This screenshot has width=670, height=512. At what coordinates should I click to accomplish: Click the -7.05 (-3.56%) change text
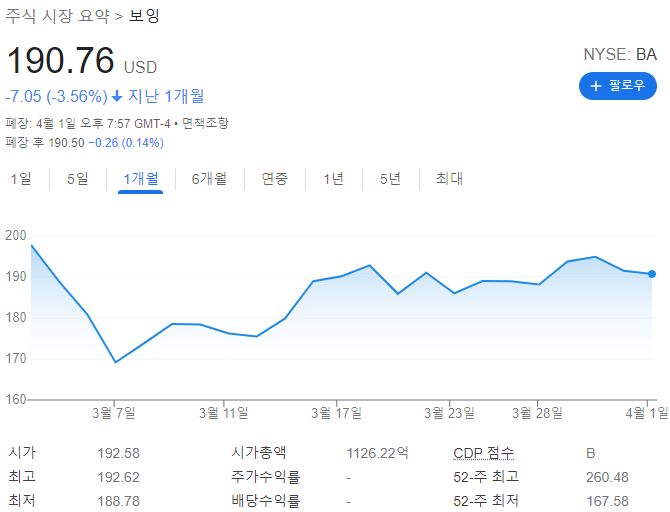[x=56, y=97]
